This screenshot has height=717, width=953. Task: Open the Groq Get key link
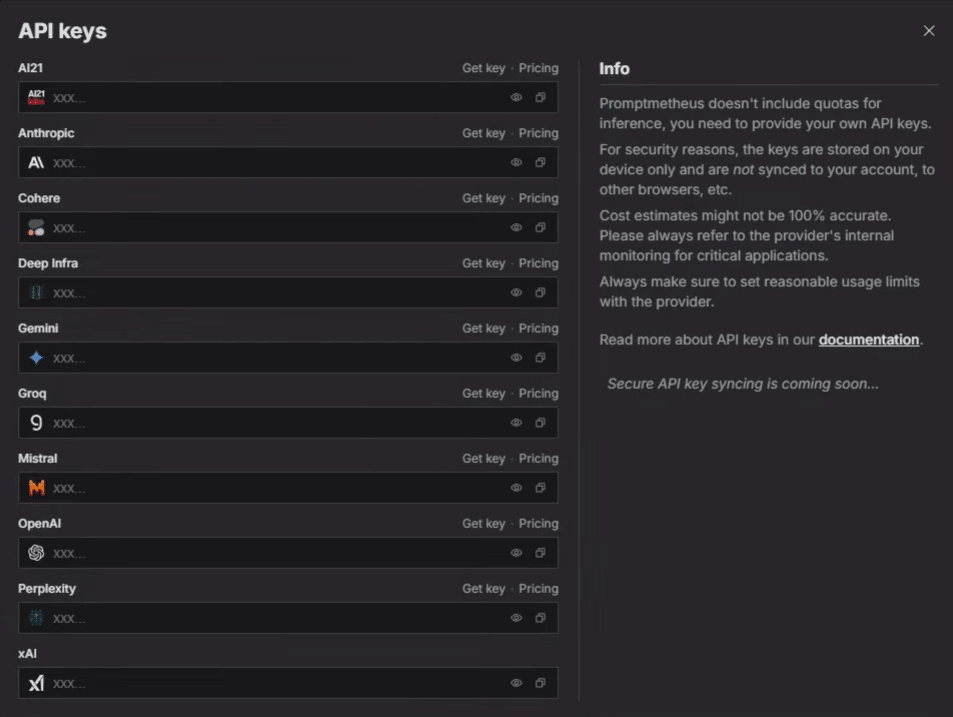coord(484,393)
